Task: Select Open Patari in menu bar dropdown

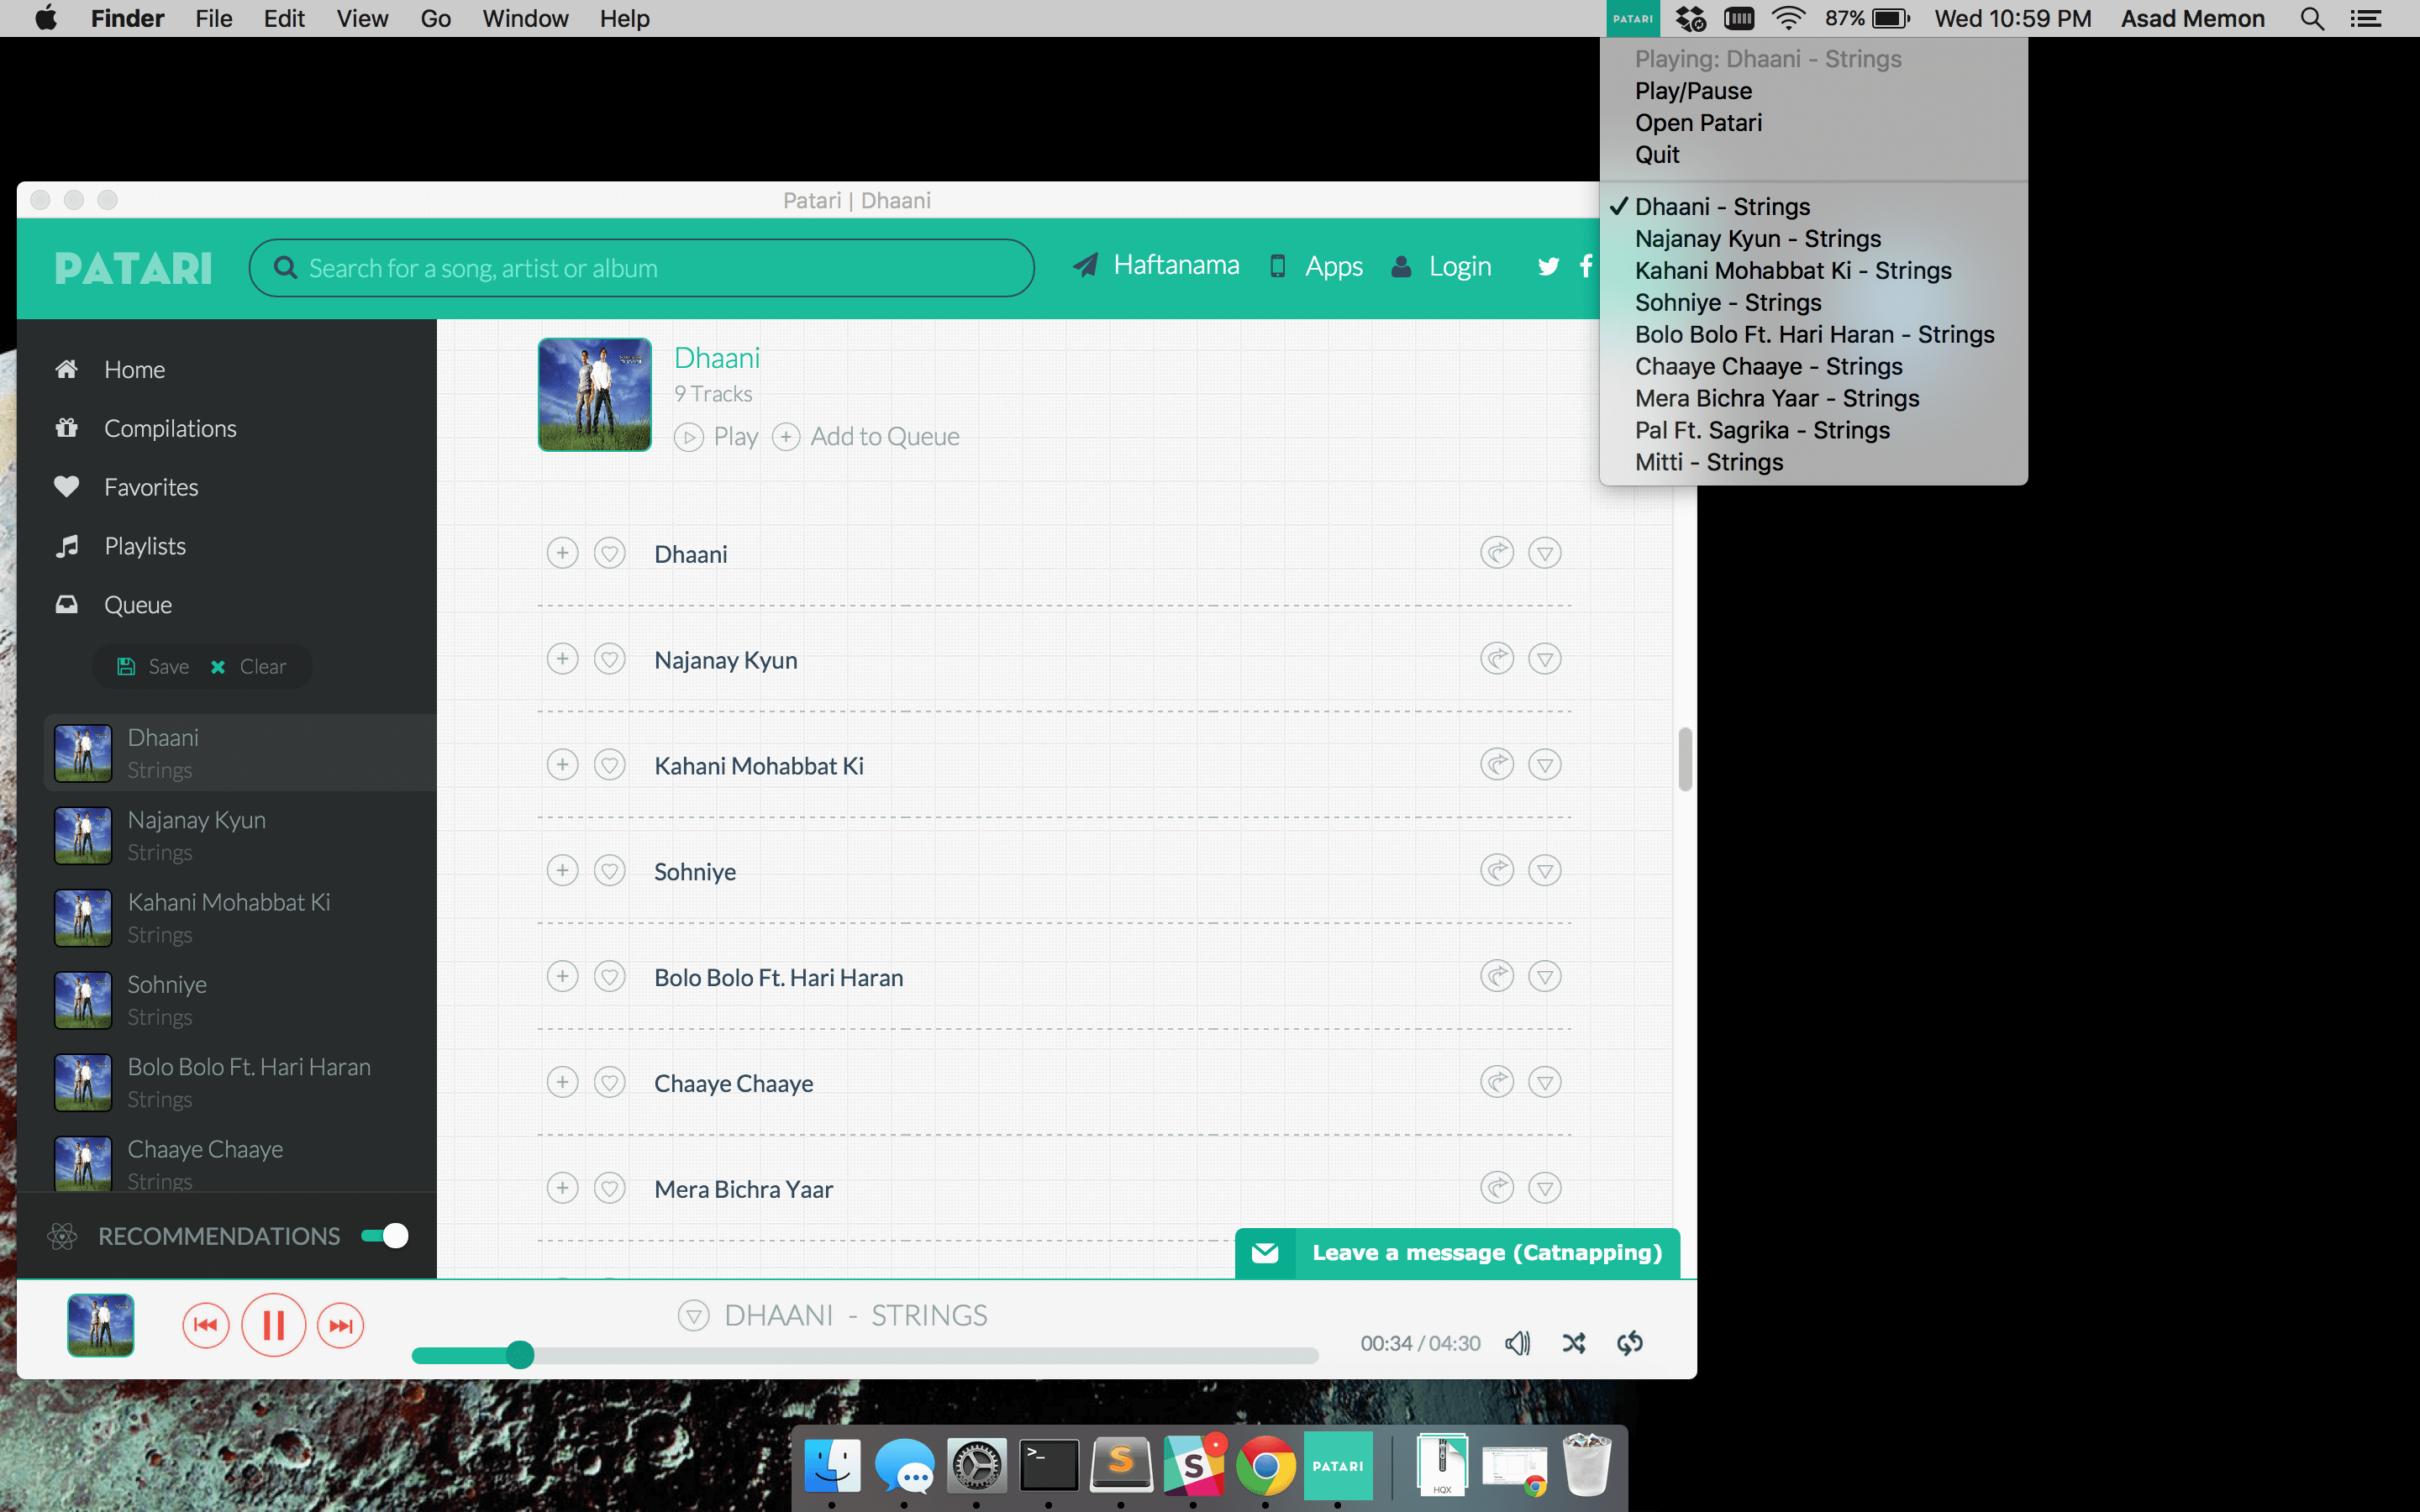Action: tap(1698, 123)
